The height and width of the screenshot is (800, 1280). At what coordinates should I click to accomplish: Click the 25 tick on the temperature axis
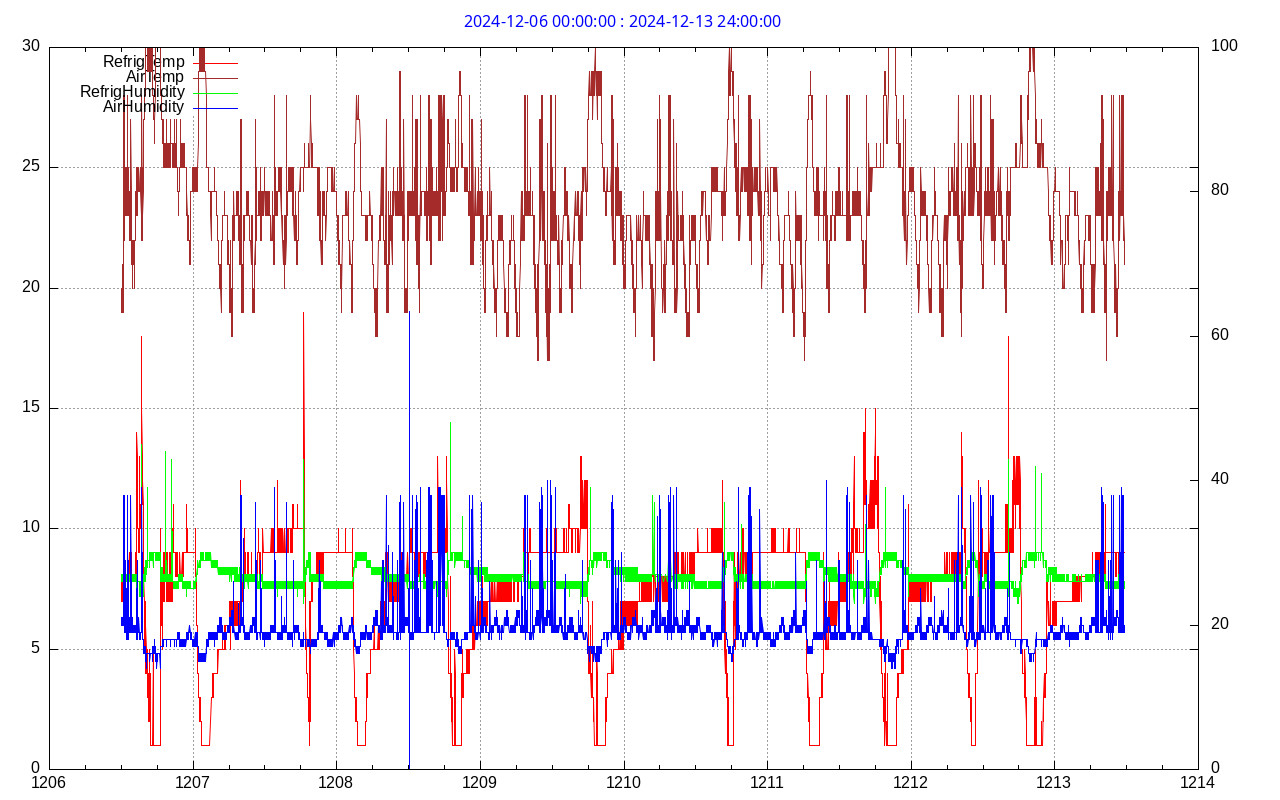click(31, 166)
